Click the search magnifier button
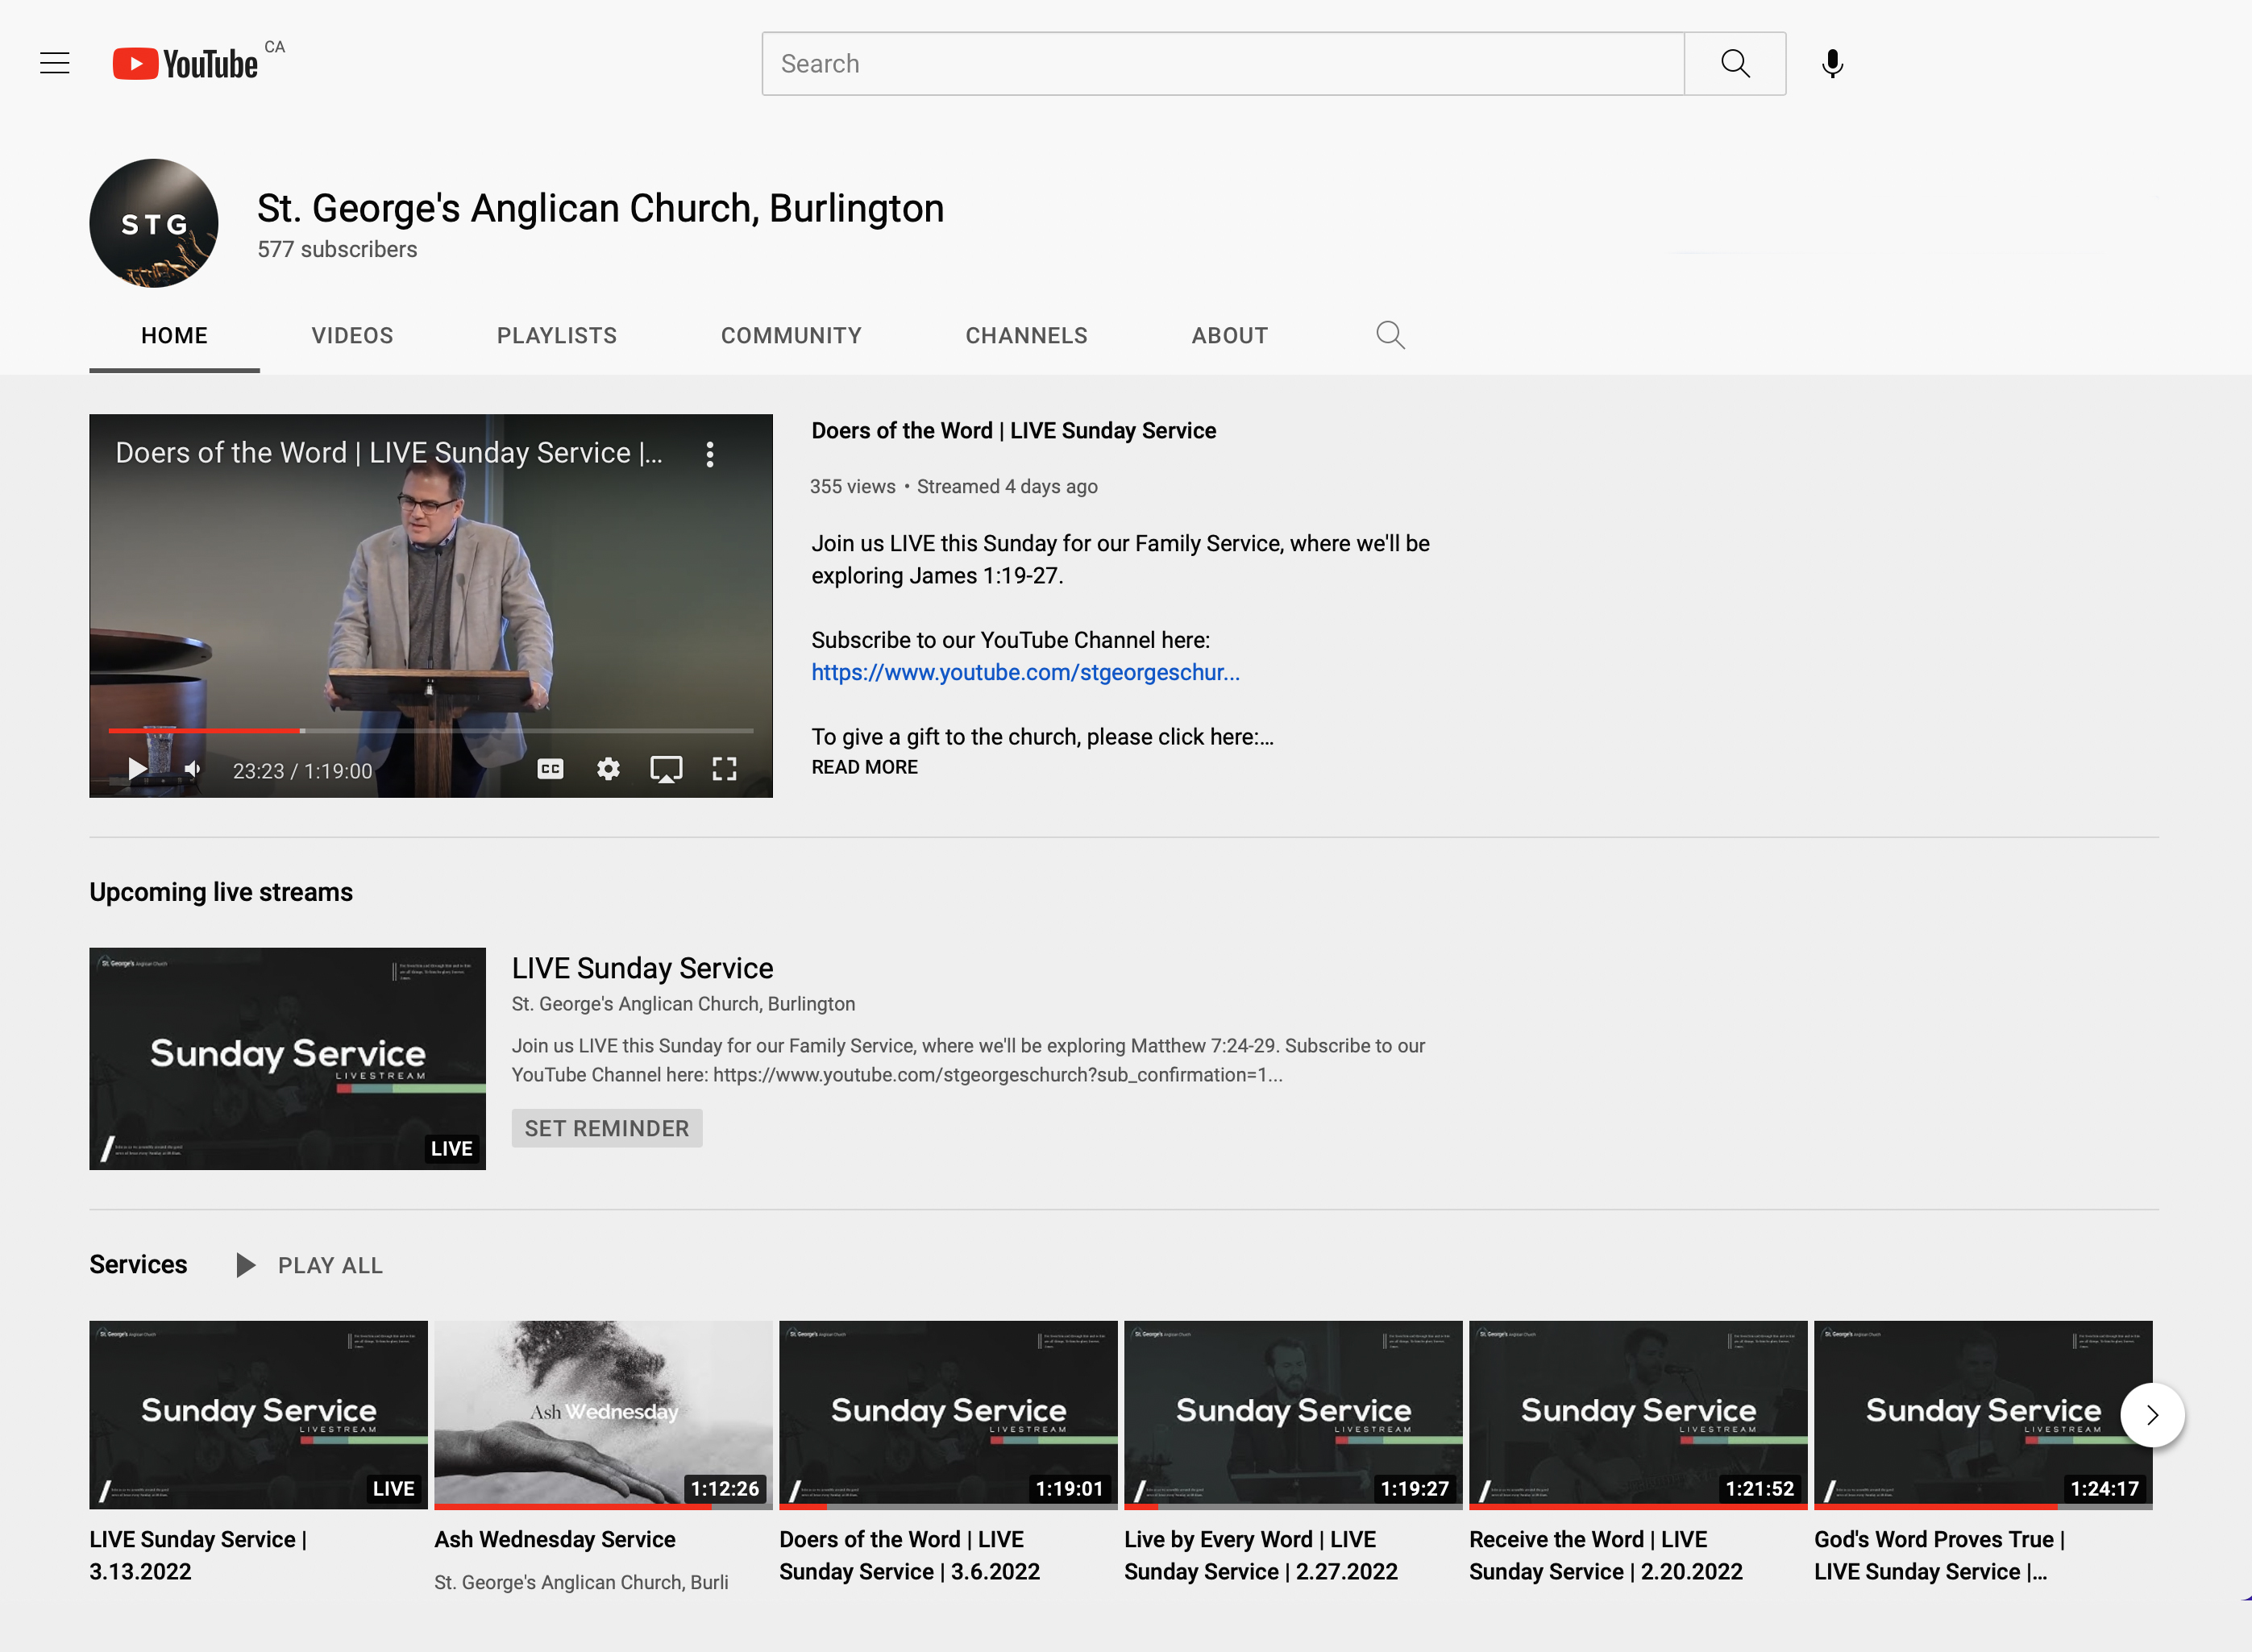Image resolution: width=2252 pixels, height=1652 pixels. tap(1735, 64)
